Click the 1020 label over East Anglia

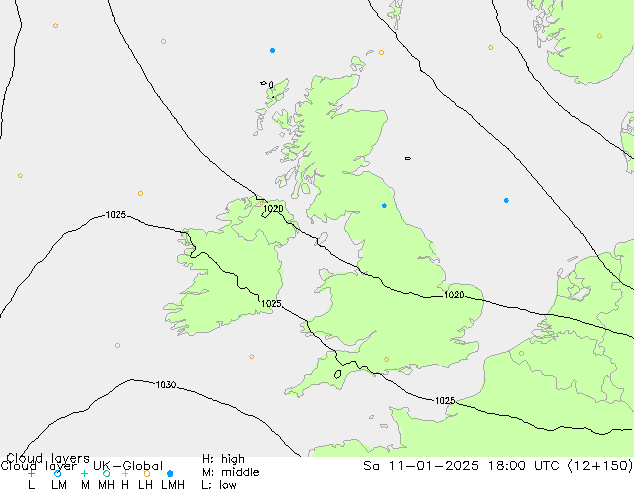click(x=454, y=295)
